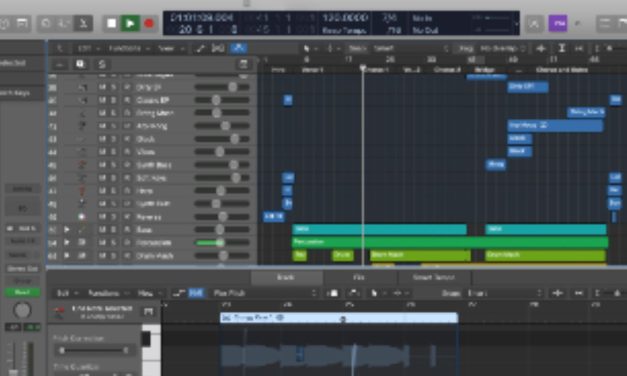
Task: Solo the Horns track
Action: coord(114,191)
